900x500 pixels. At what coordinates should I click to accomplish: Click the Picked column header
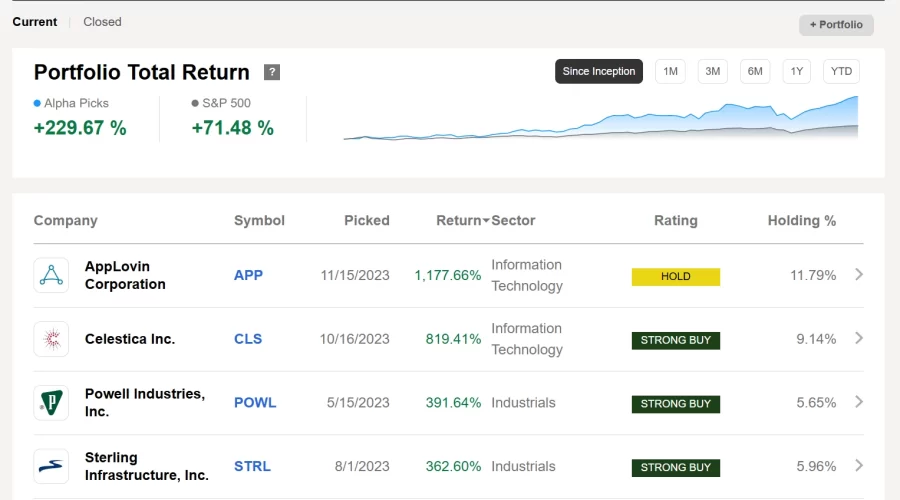pos(367,220)
